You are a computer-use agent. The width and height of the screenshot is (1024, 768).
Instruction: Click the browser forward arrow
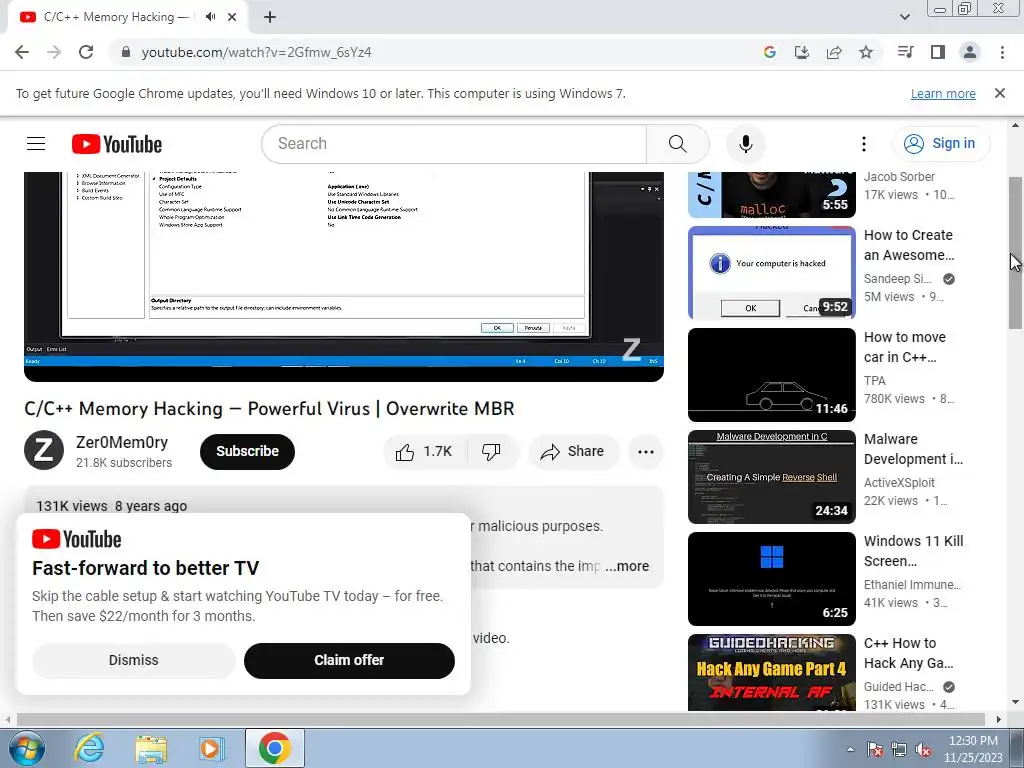pyautogui.click(x=54, y=52)
